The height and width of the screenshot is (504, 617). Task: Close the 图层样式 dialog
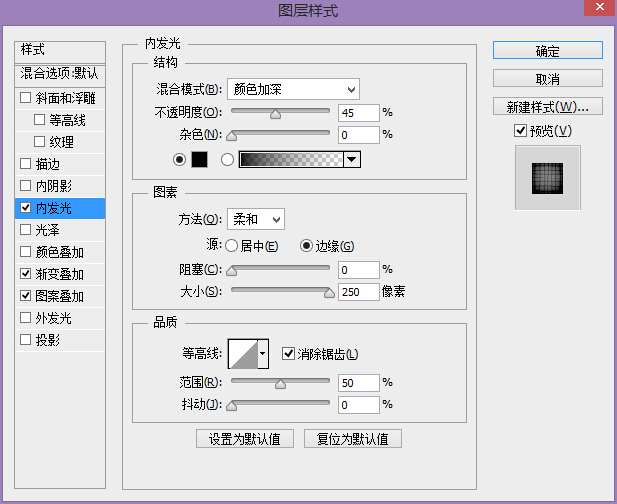(x=600, y=7)
